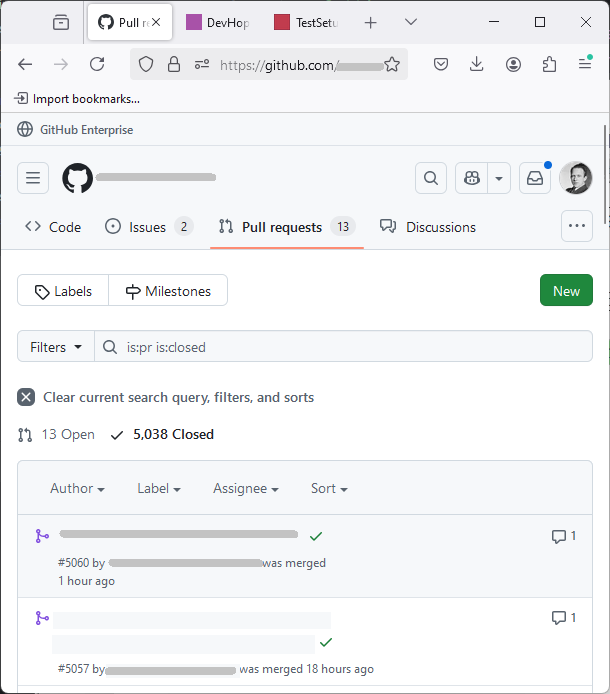The width and height of the screenshot is (610, 694).
Task: Show the 13 Open pull requests
Action: pos(56,435)
